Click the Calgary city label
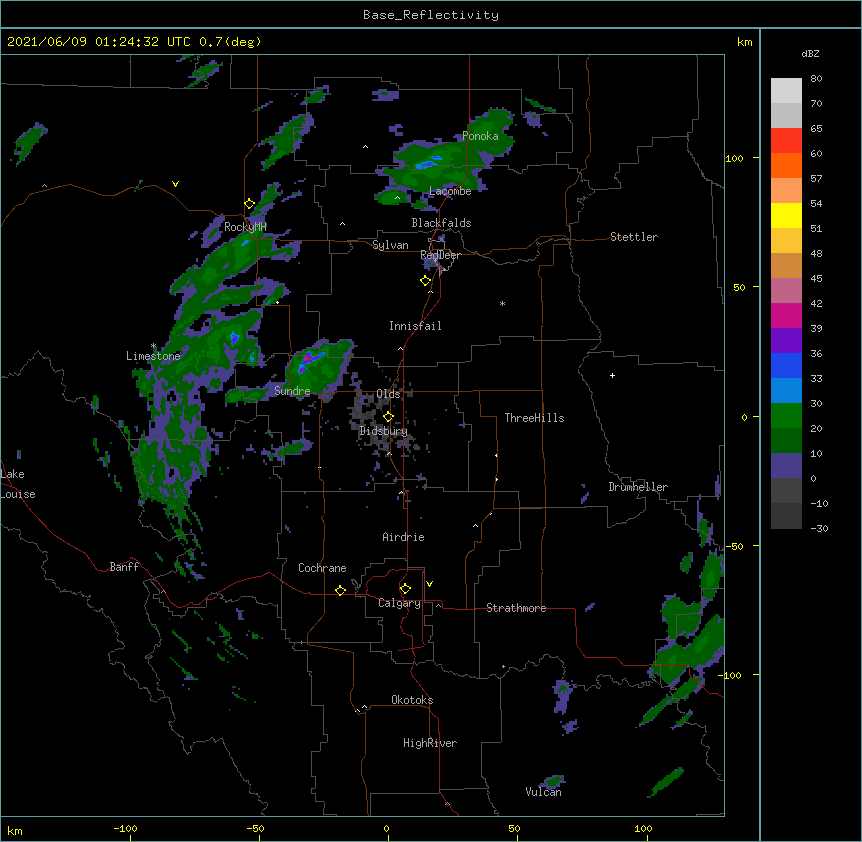The image size is (862, 842). 399,603
